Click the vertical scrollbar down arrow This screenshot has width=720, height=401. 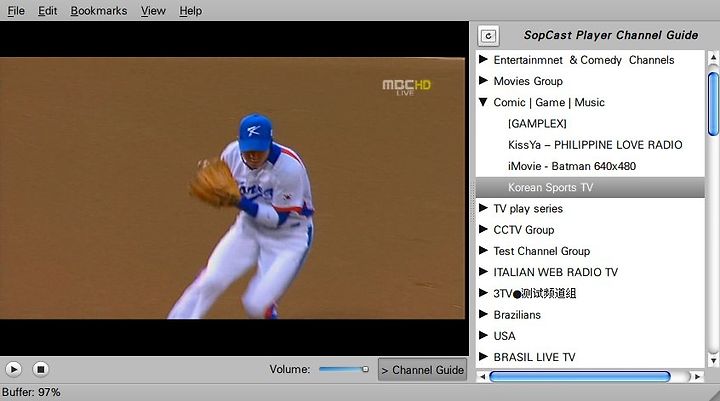tap(713, 360)
